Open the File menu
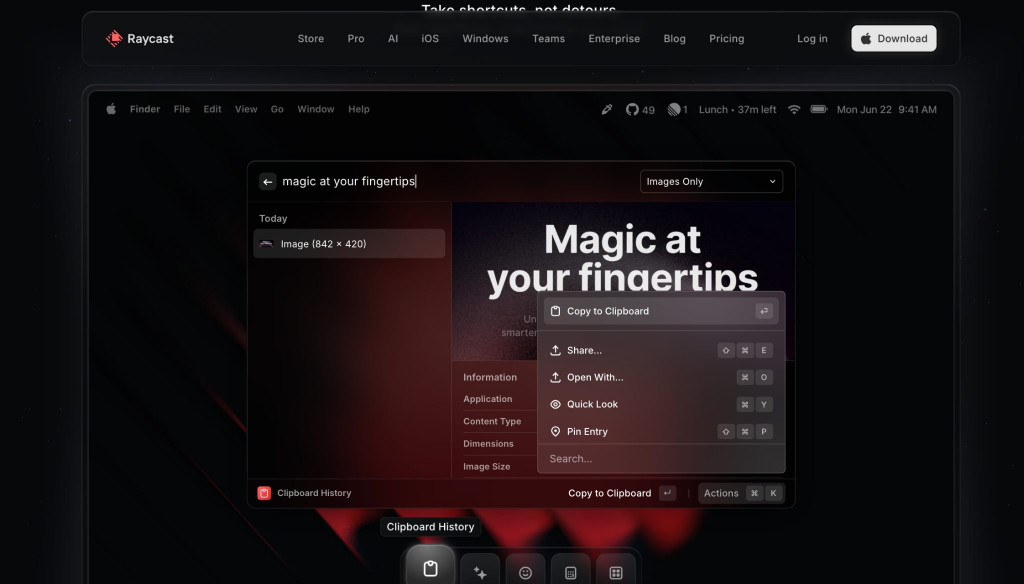The image size is (1024, 584). (x=182, y=109)
